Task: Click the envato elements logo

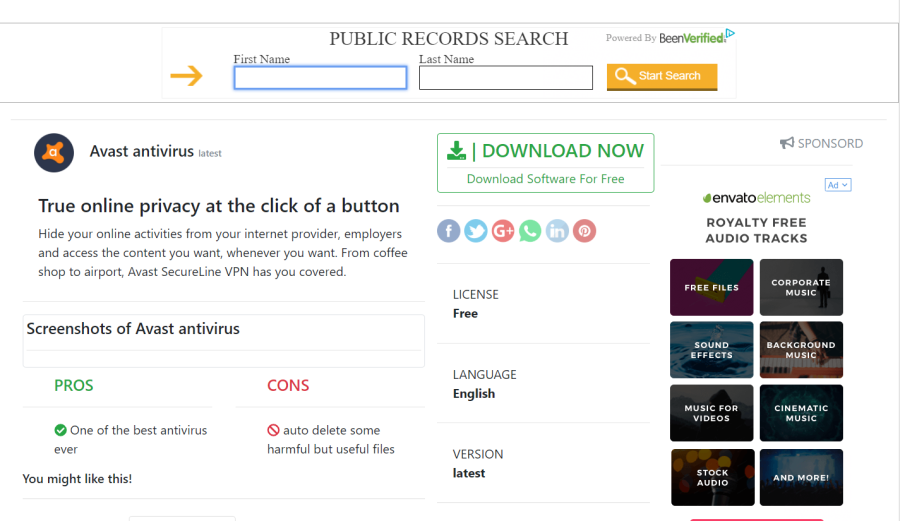Action: tap(757, 198)
